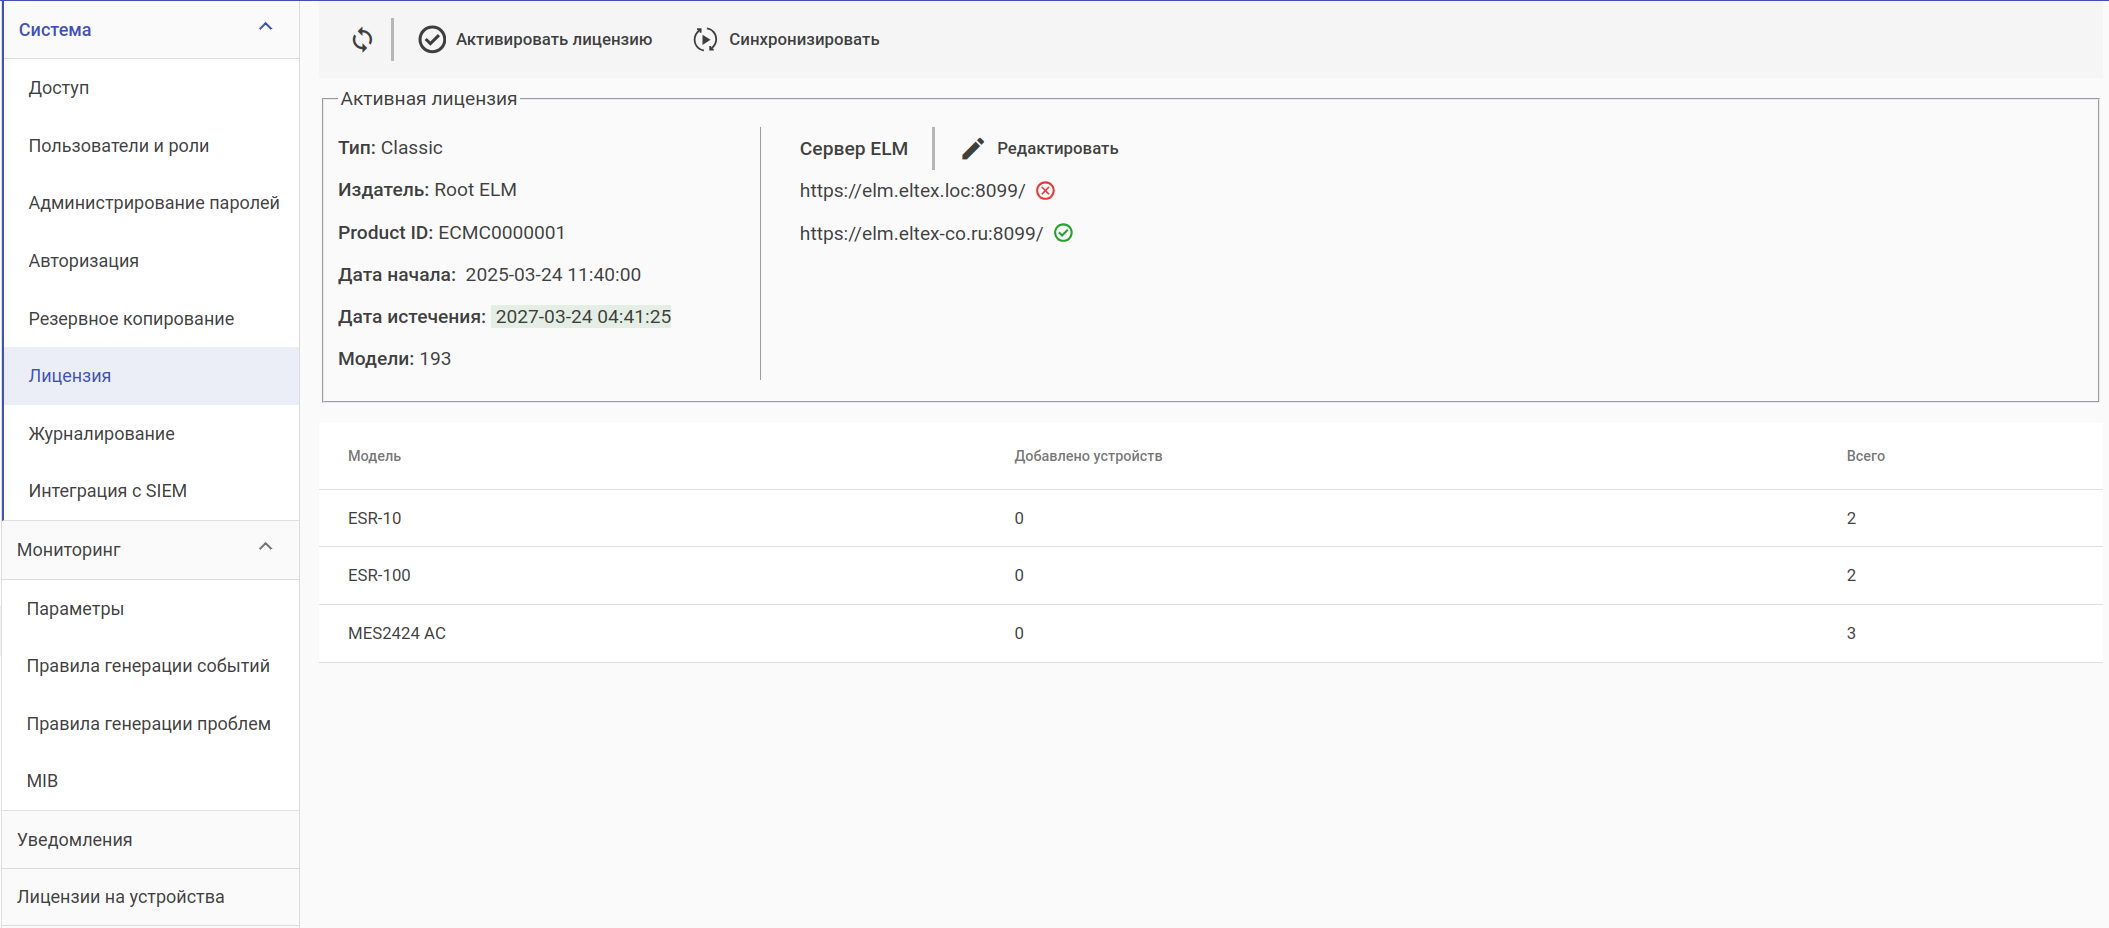Viewport: 2109px width, 928px height.
Task: Click the Добавлено устройств column header
Action: [x=1088, y=456]
